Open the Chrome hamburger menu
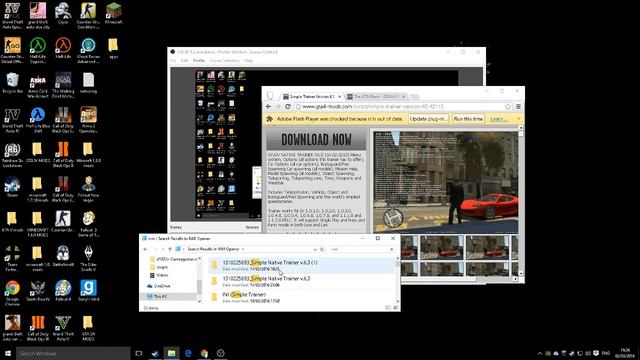Screen dimensions: 640x360 coord(518,107)
